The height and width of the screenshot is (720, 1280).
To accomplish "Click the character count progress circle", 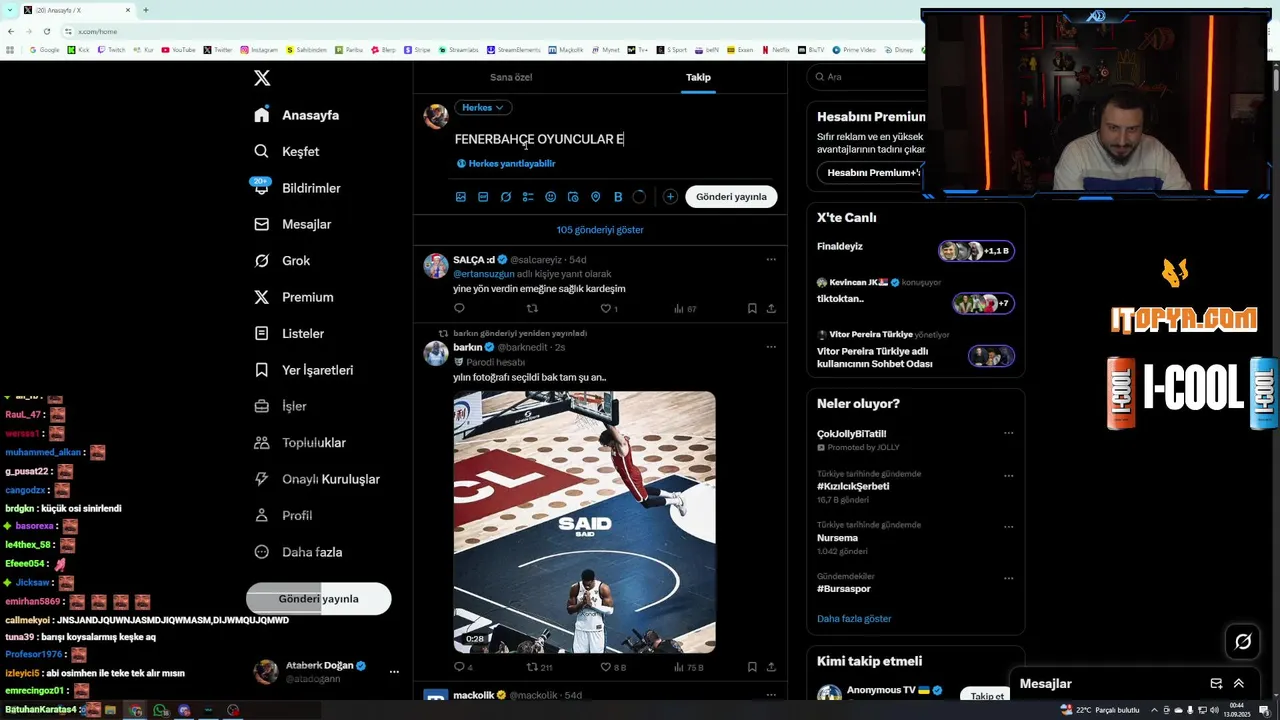I will point(640,197).
